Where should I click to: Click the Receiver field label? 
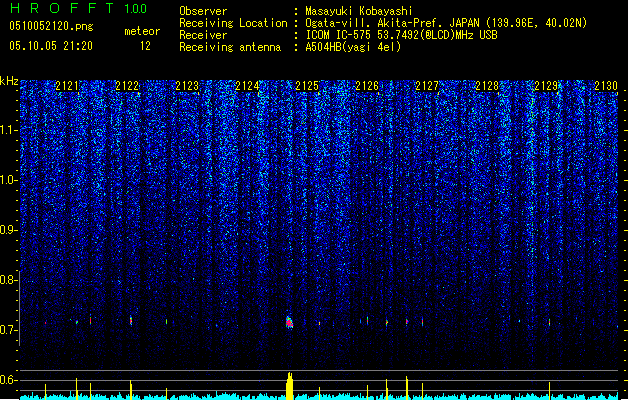pos(203,35)
